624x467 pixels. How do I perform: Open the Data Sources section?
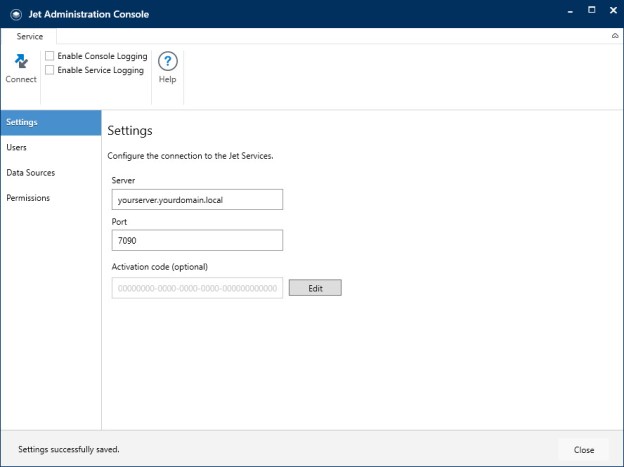click(51, 173)
